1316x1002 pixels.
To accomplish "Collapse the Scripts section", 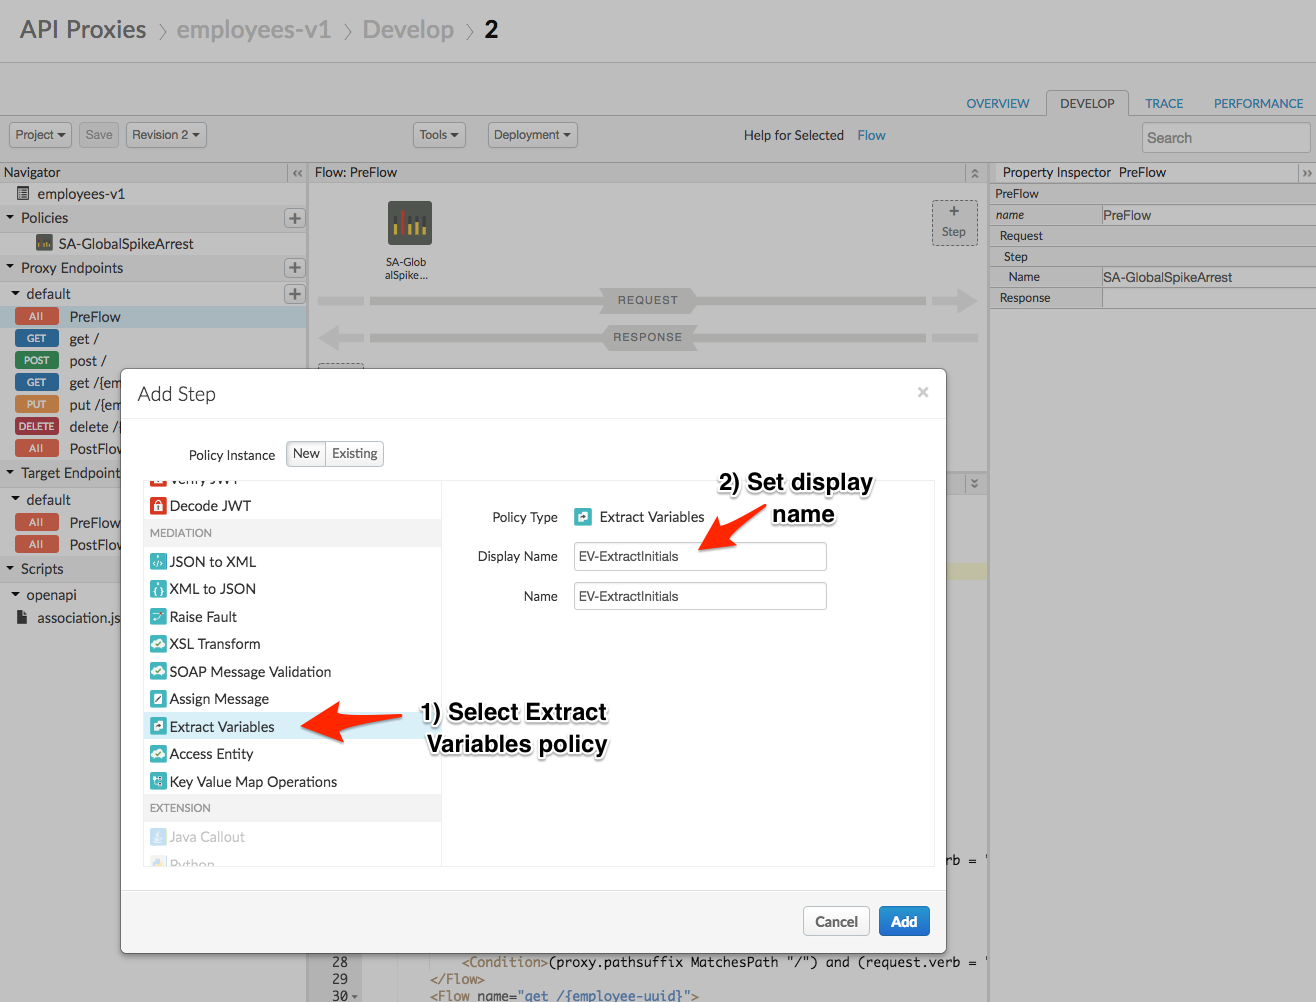I will pos(11,568).
